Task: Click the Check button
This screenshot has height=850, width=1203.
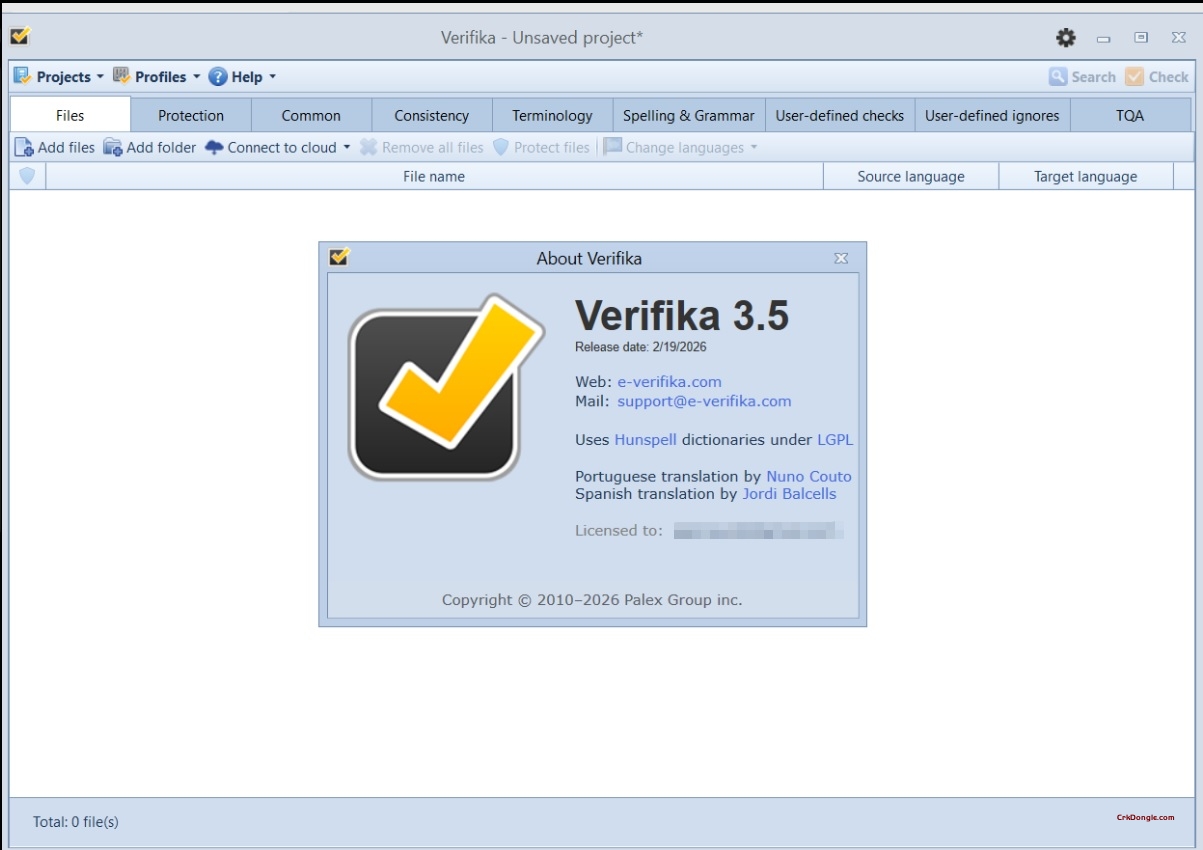Action: [1157, 76]
